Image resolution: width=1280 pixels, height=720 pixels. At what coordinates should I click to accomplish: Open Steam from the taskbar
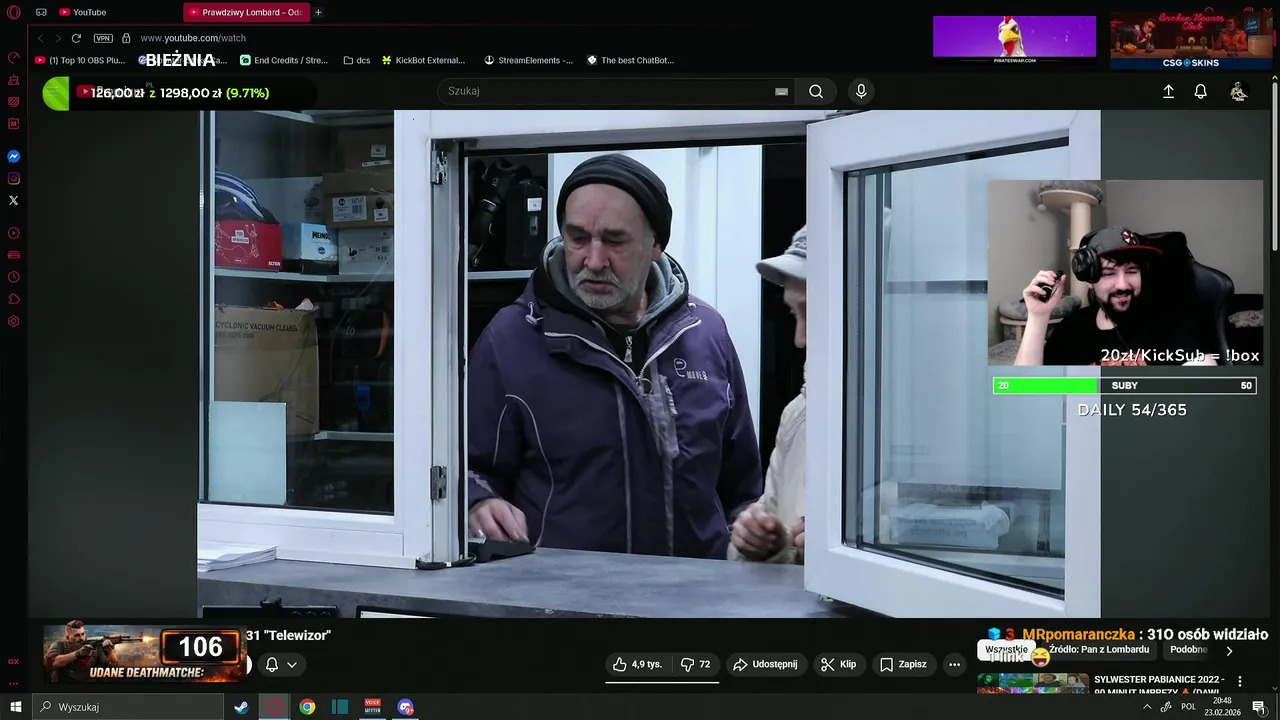[x=241, y=707]
